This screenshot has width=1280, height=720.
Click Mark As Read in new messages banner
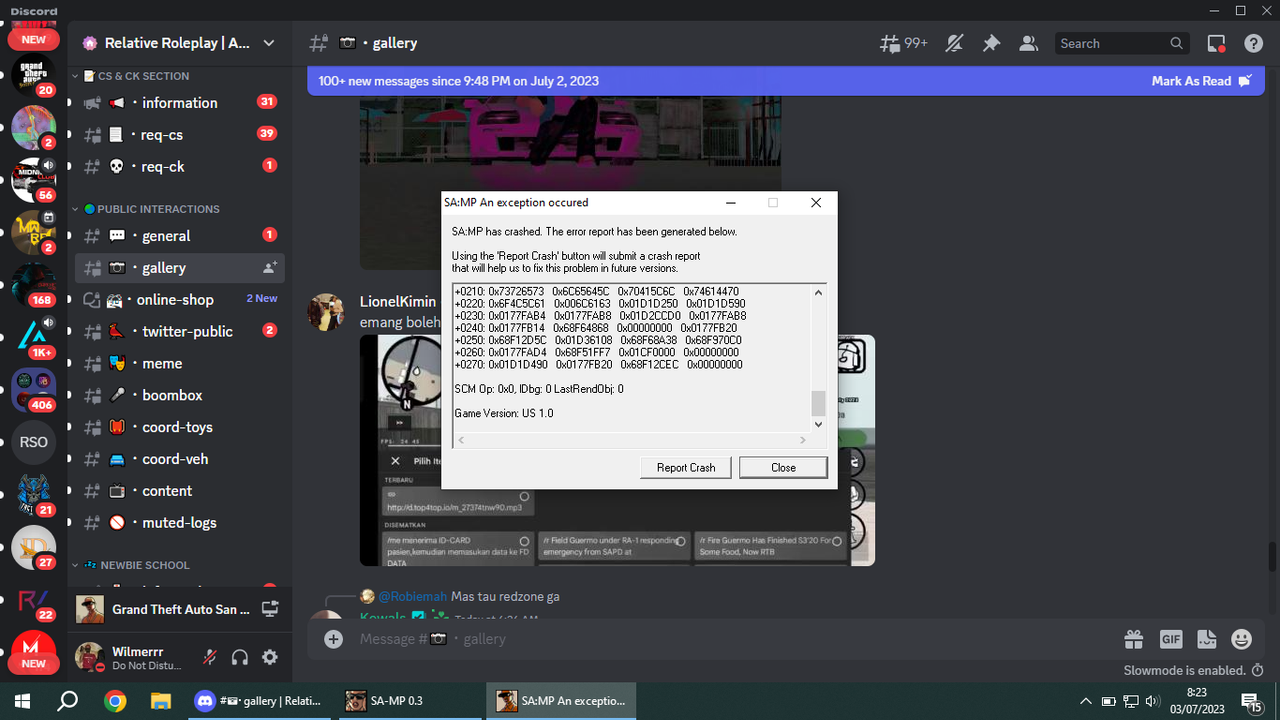click(1201, 81)
